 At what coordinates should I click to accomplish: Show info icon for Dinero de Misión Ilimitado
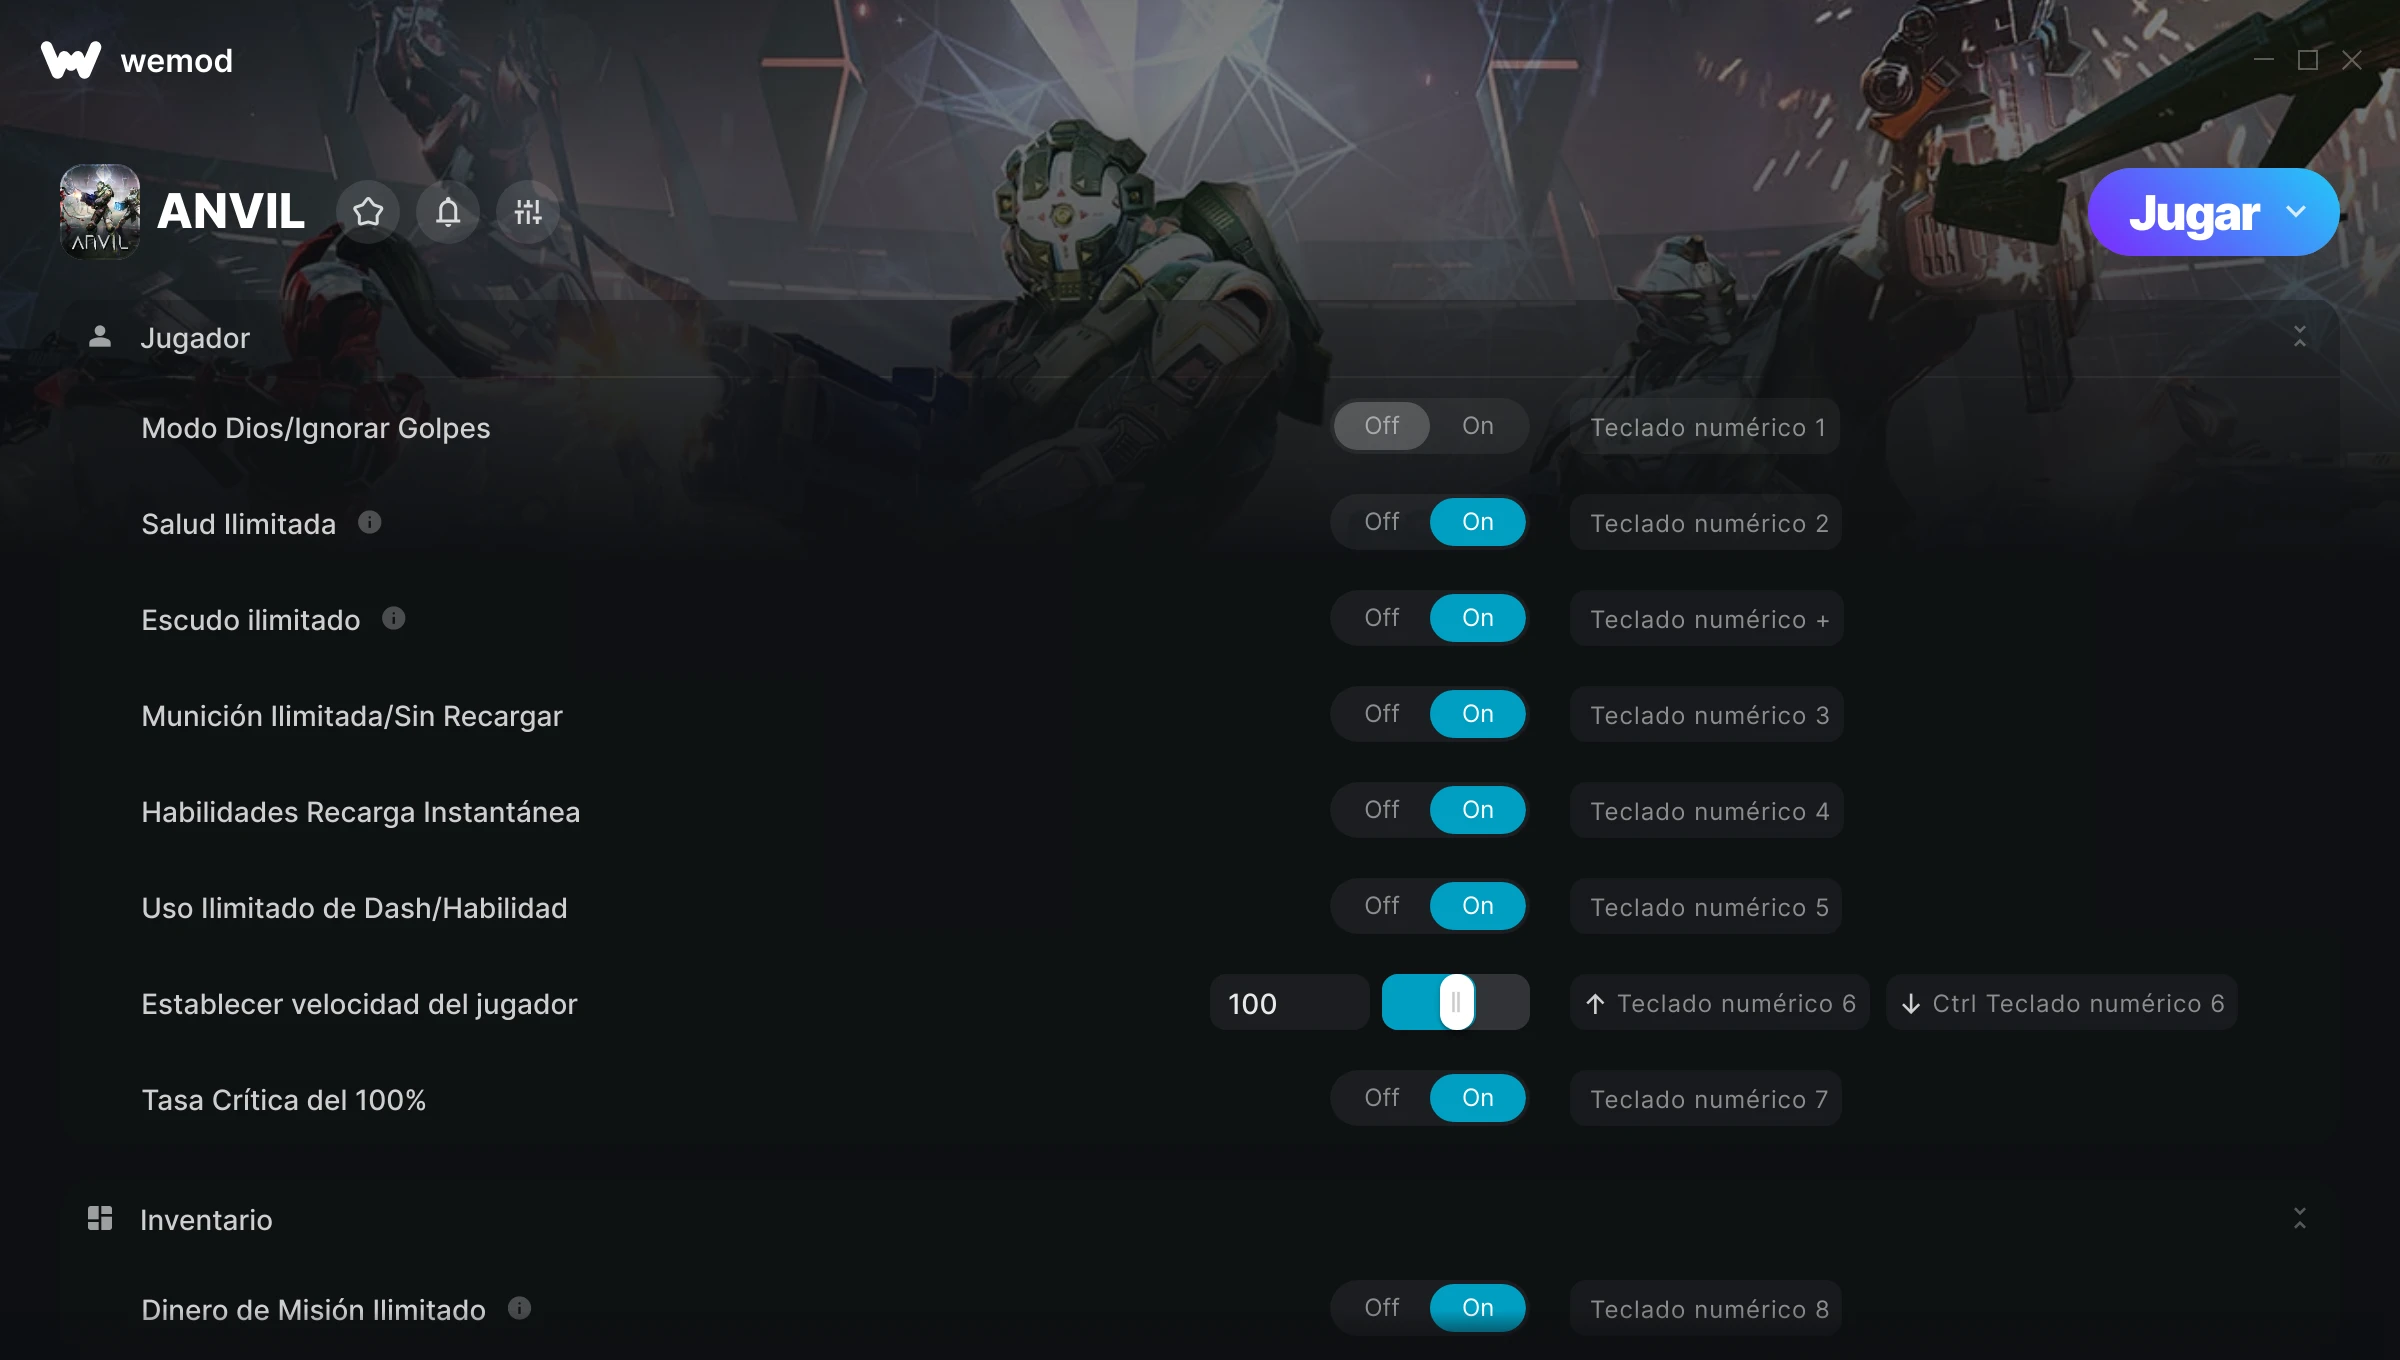pyautogui.click(x=519, y=1308)
